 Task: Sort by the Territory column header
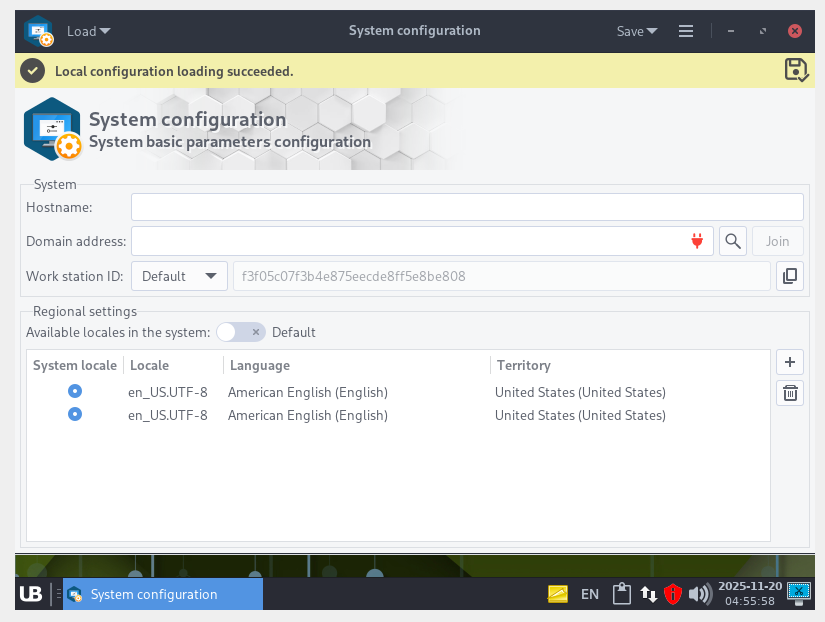click(524, 365)
